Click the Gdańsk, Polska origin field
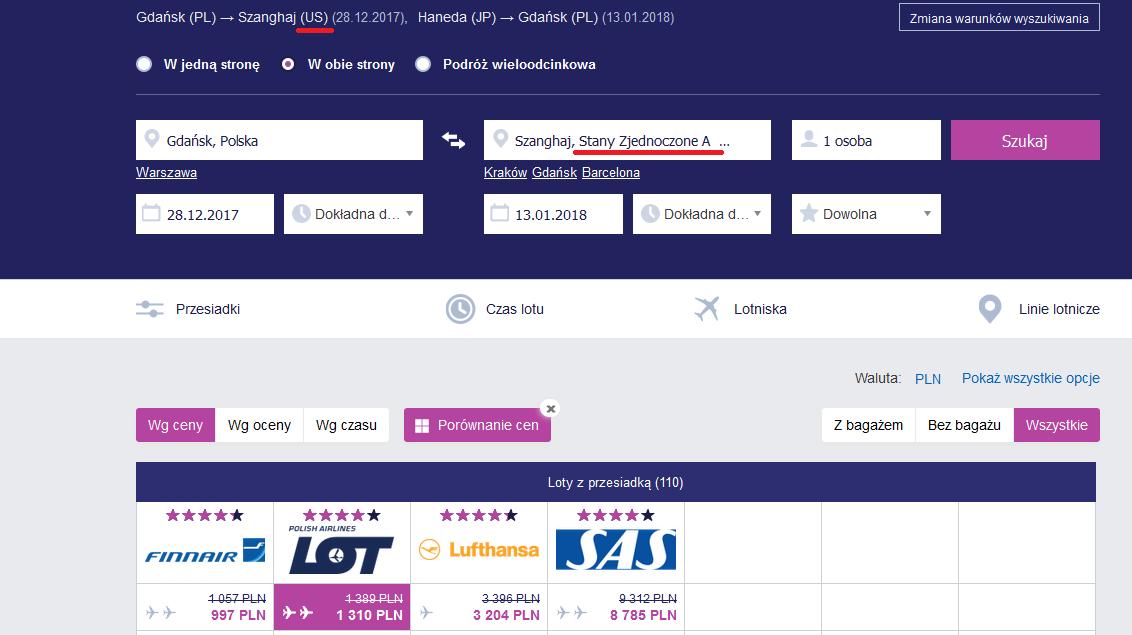This screenshot has width=1132, height=635. (279, 140)
